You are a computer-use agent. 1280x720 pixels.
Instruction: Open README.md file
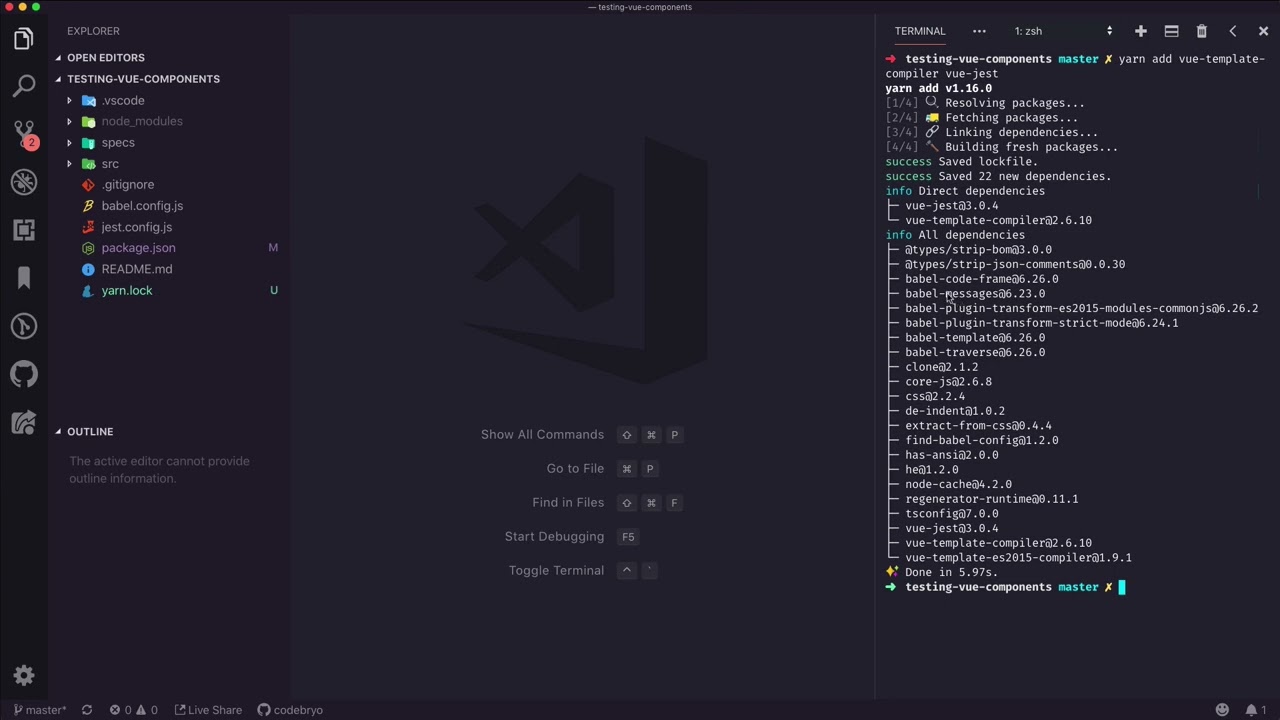(137, 269)
